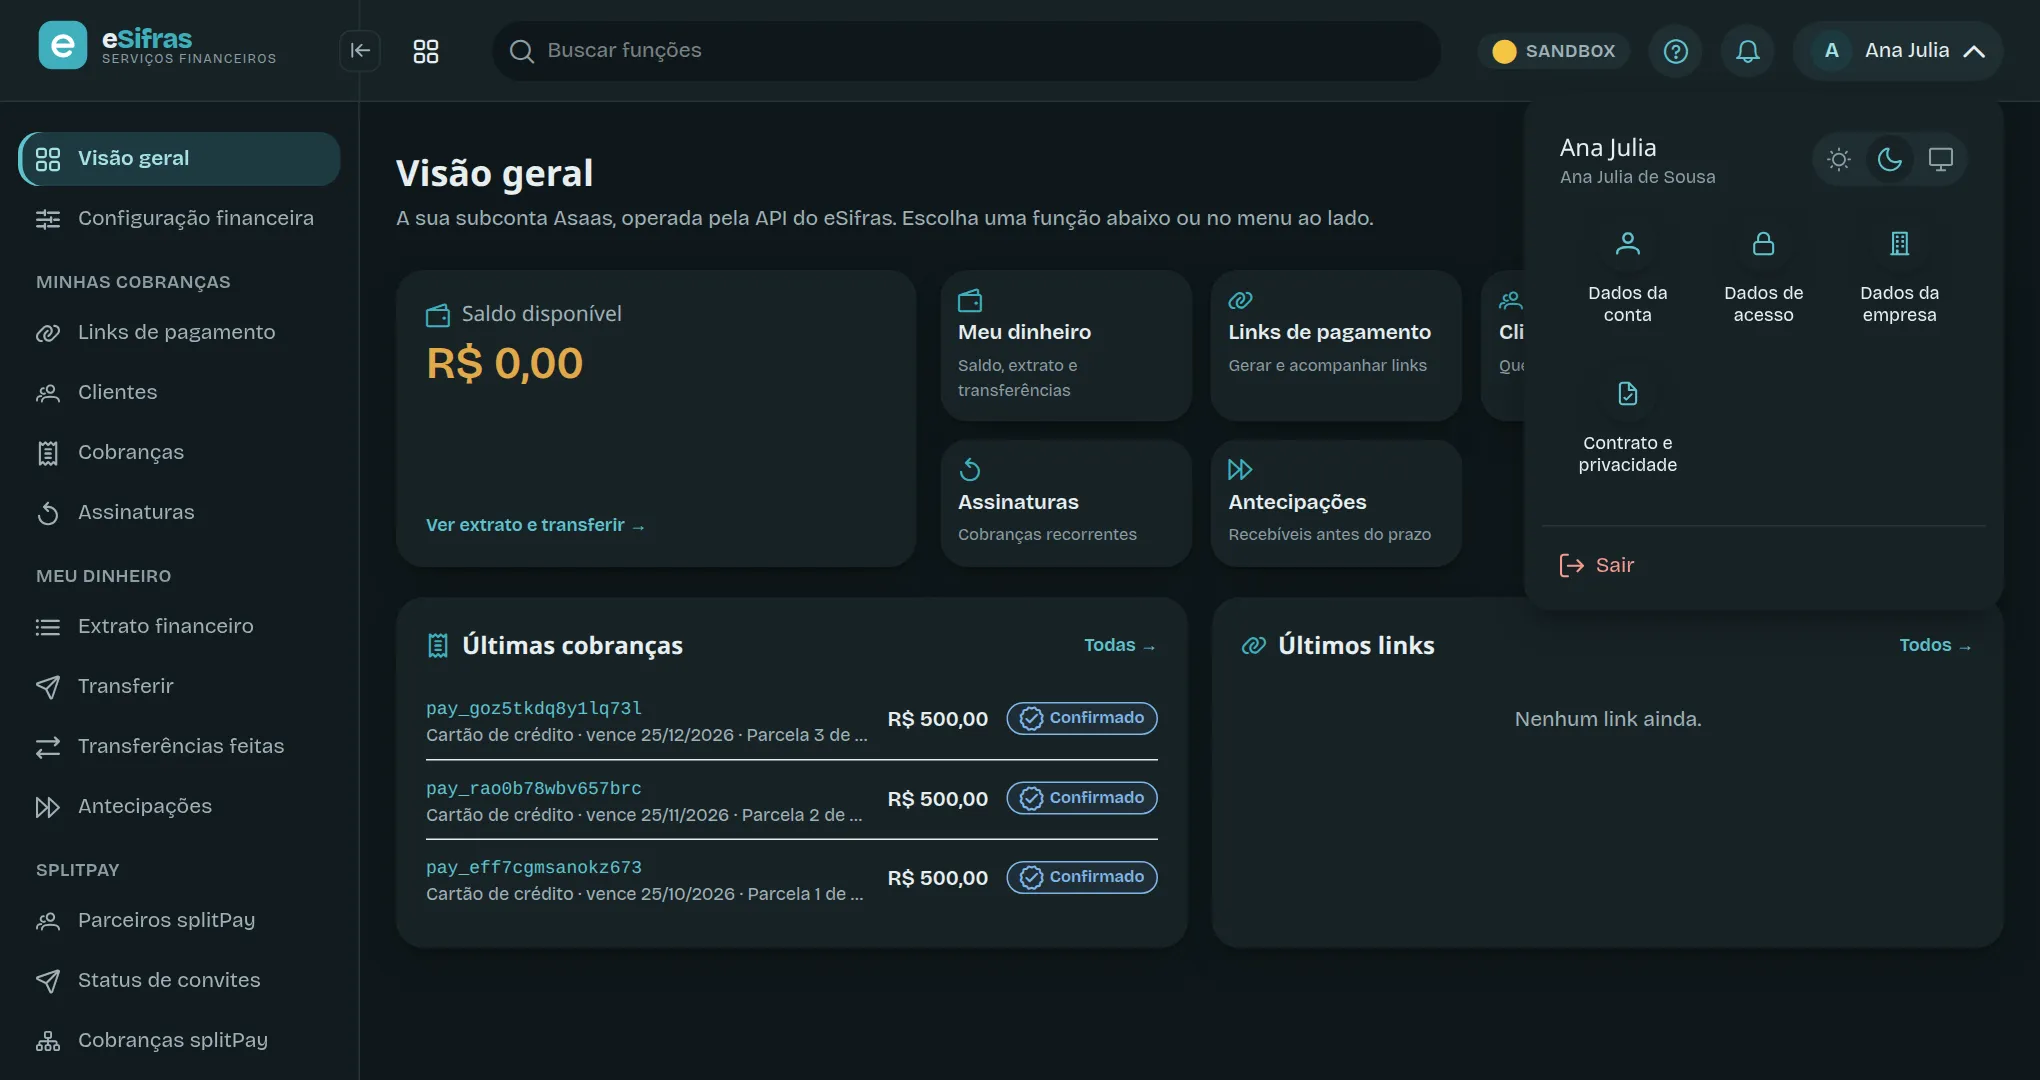2040x1080 pixels.
Task: Focus the Buscar funções search field
Action: click(966, 51)
